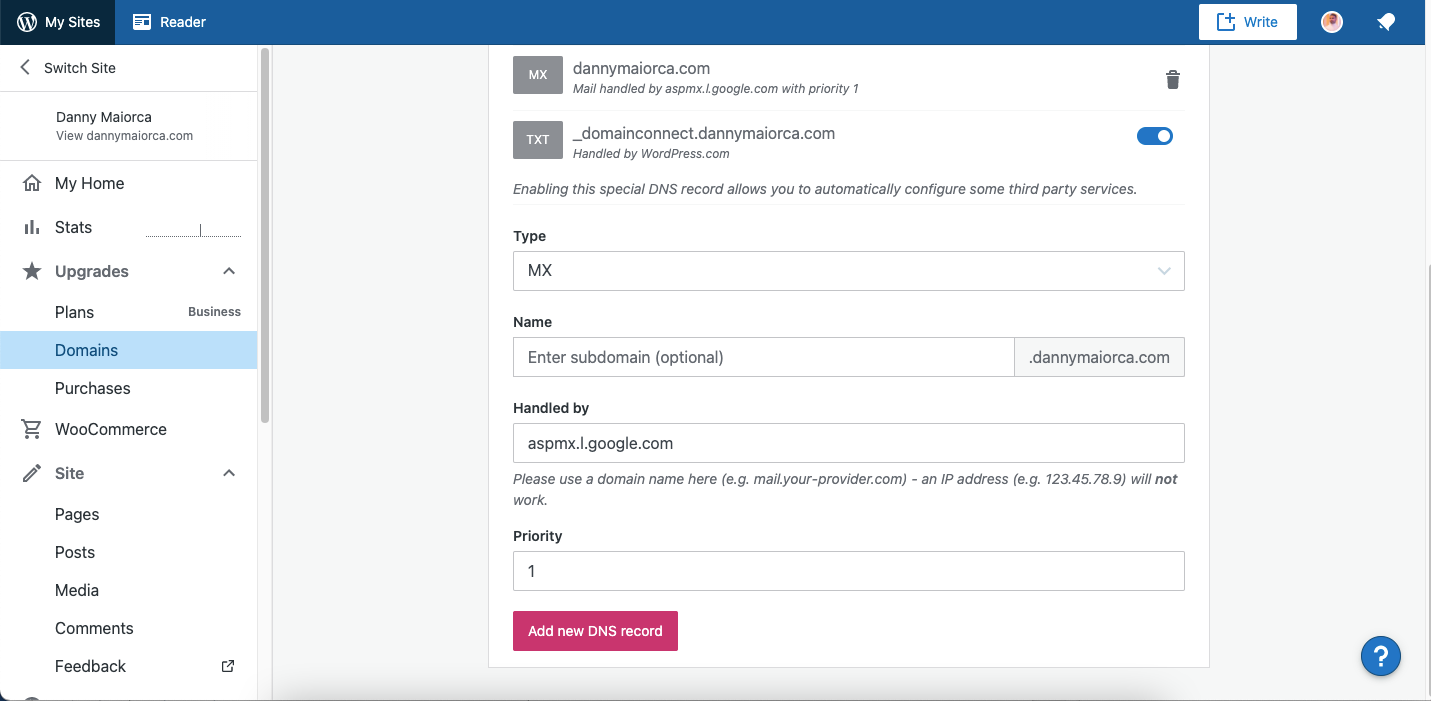Viewport: 1431px width, 701px height.
Task: Click the View dannymaiorca.com site link
Action: point(124,135)
